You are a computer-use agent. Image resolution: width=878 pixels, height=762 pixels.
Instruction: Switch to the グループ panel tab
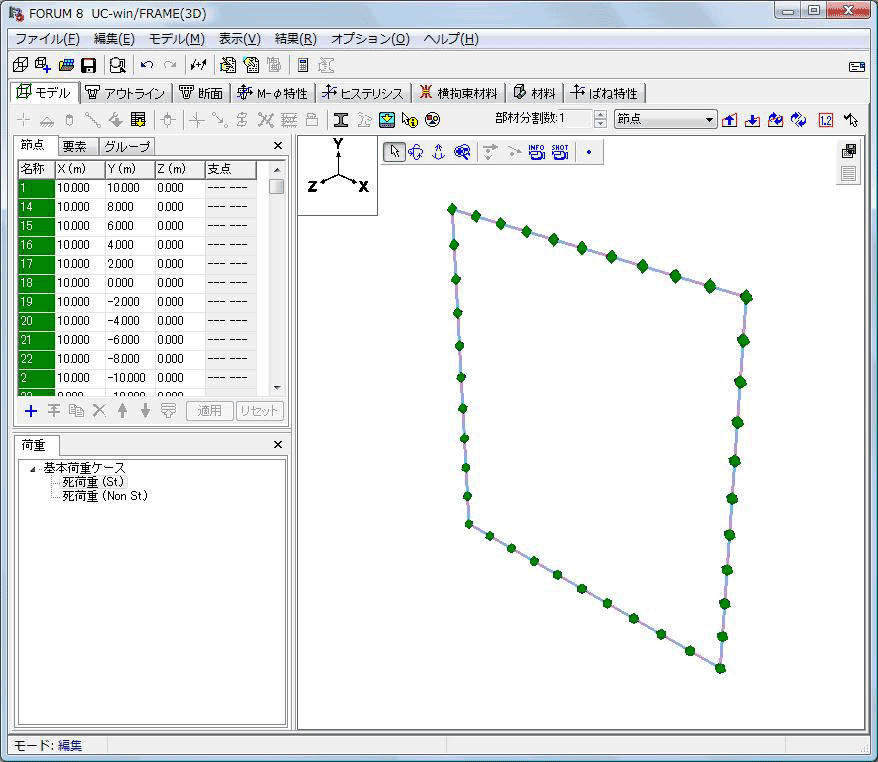click(127, 147)
